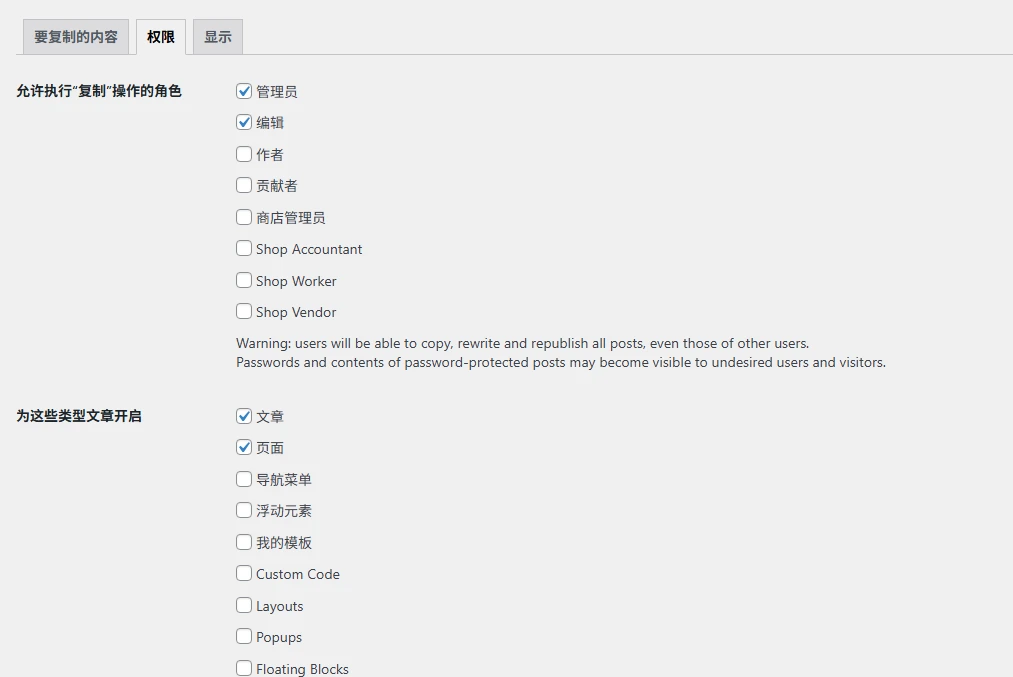The image size is (1013, 677).
Task: Enable the 导航菜单 post type checkbox
Action: pyautogui.click(x=244, y=479)
